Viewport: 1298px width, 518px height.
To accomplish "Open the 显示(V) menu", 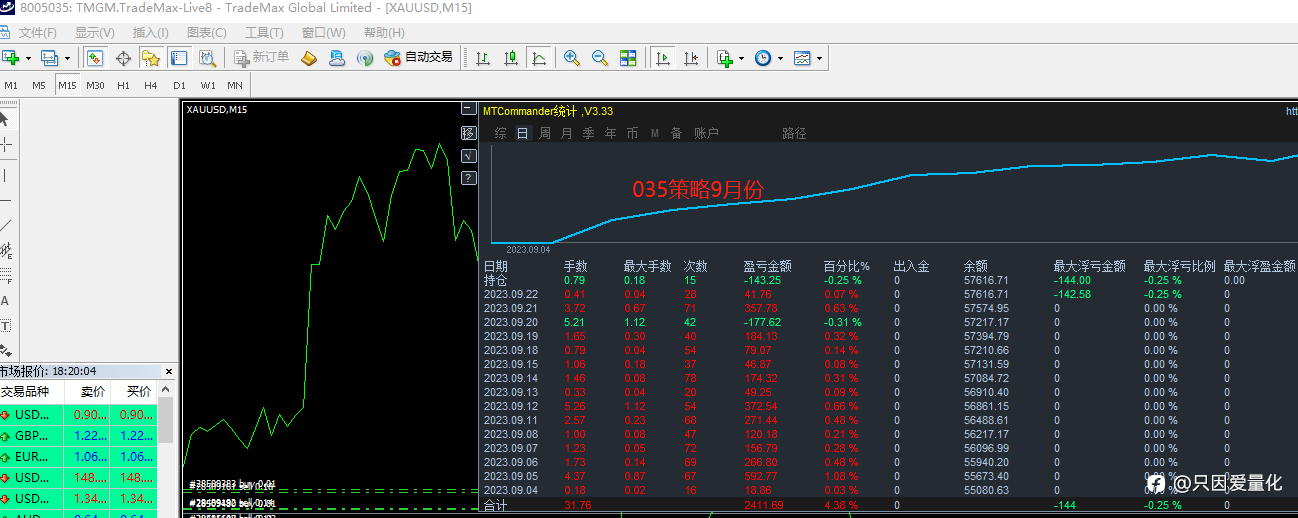I will 94,33.
